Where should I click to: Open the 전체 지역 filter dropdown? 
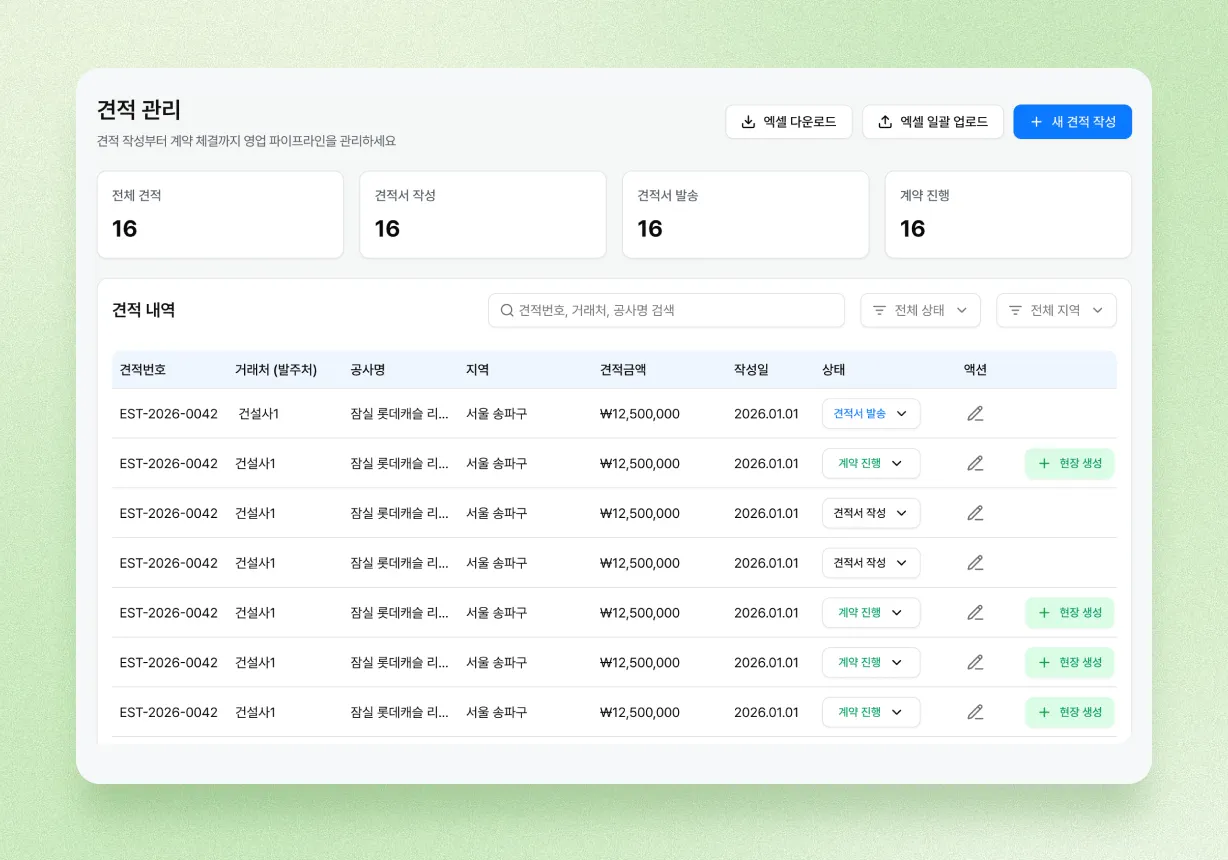(1056, 310)
